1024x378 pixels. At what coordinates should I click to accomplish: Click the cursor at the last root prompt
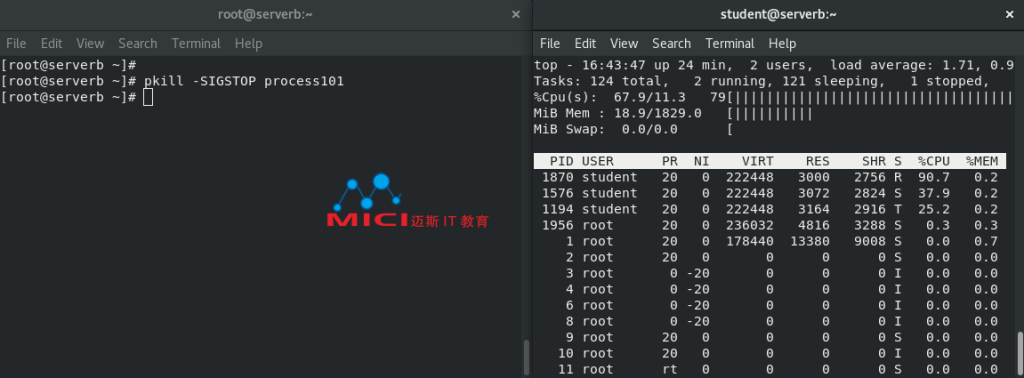(x=148, y=97)
